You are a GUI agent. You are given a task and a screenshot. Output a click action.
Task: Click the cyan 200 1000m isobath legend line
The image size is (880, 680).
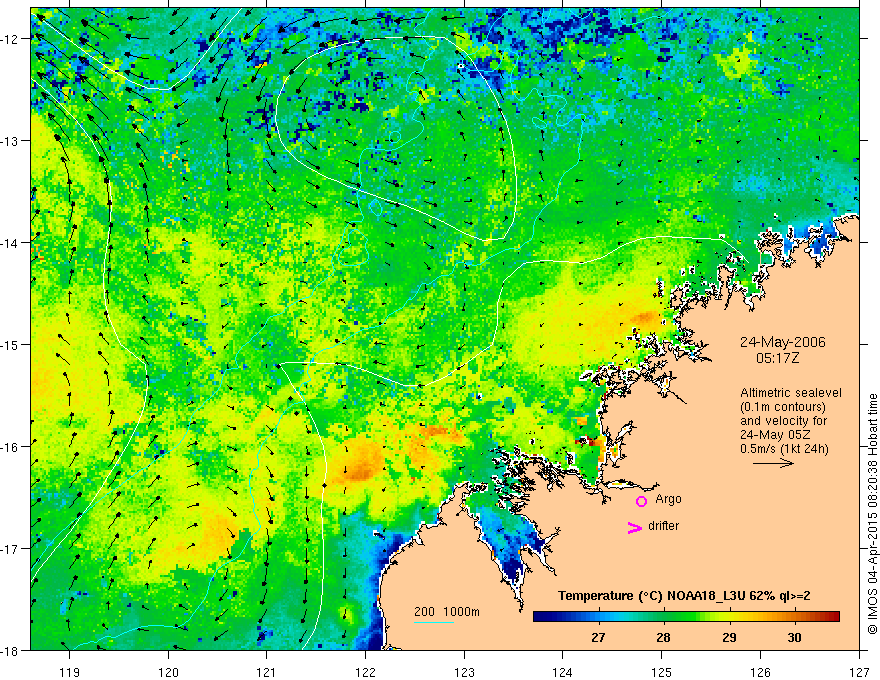(x=434, y=622)
